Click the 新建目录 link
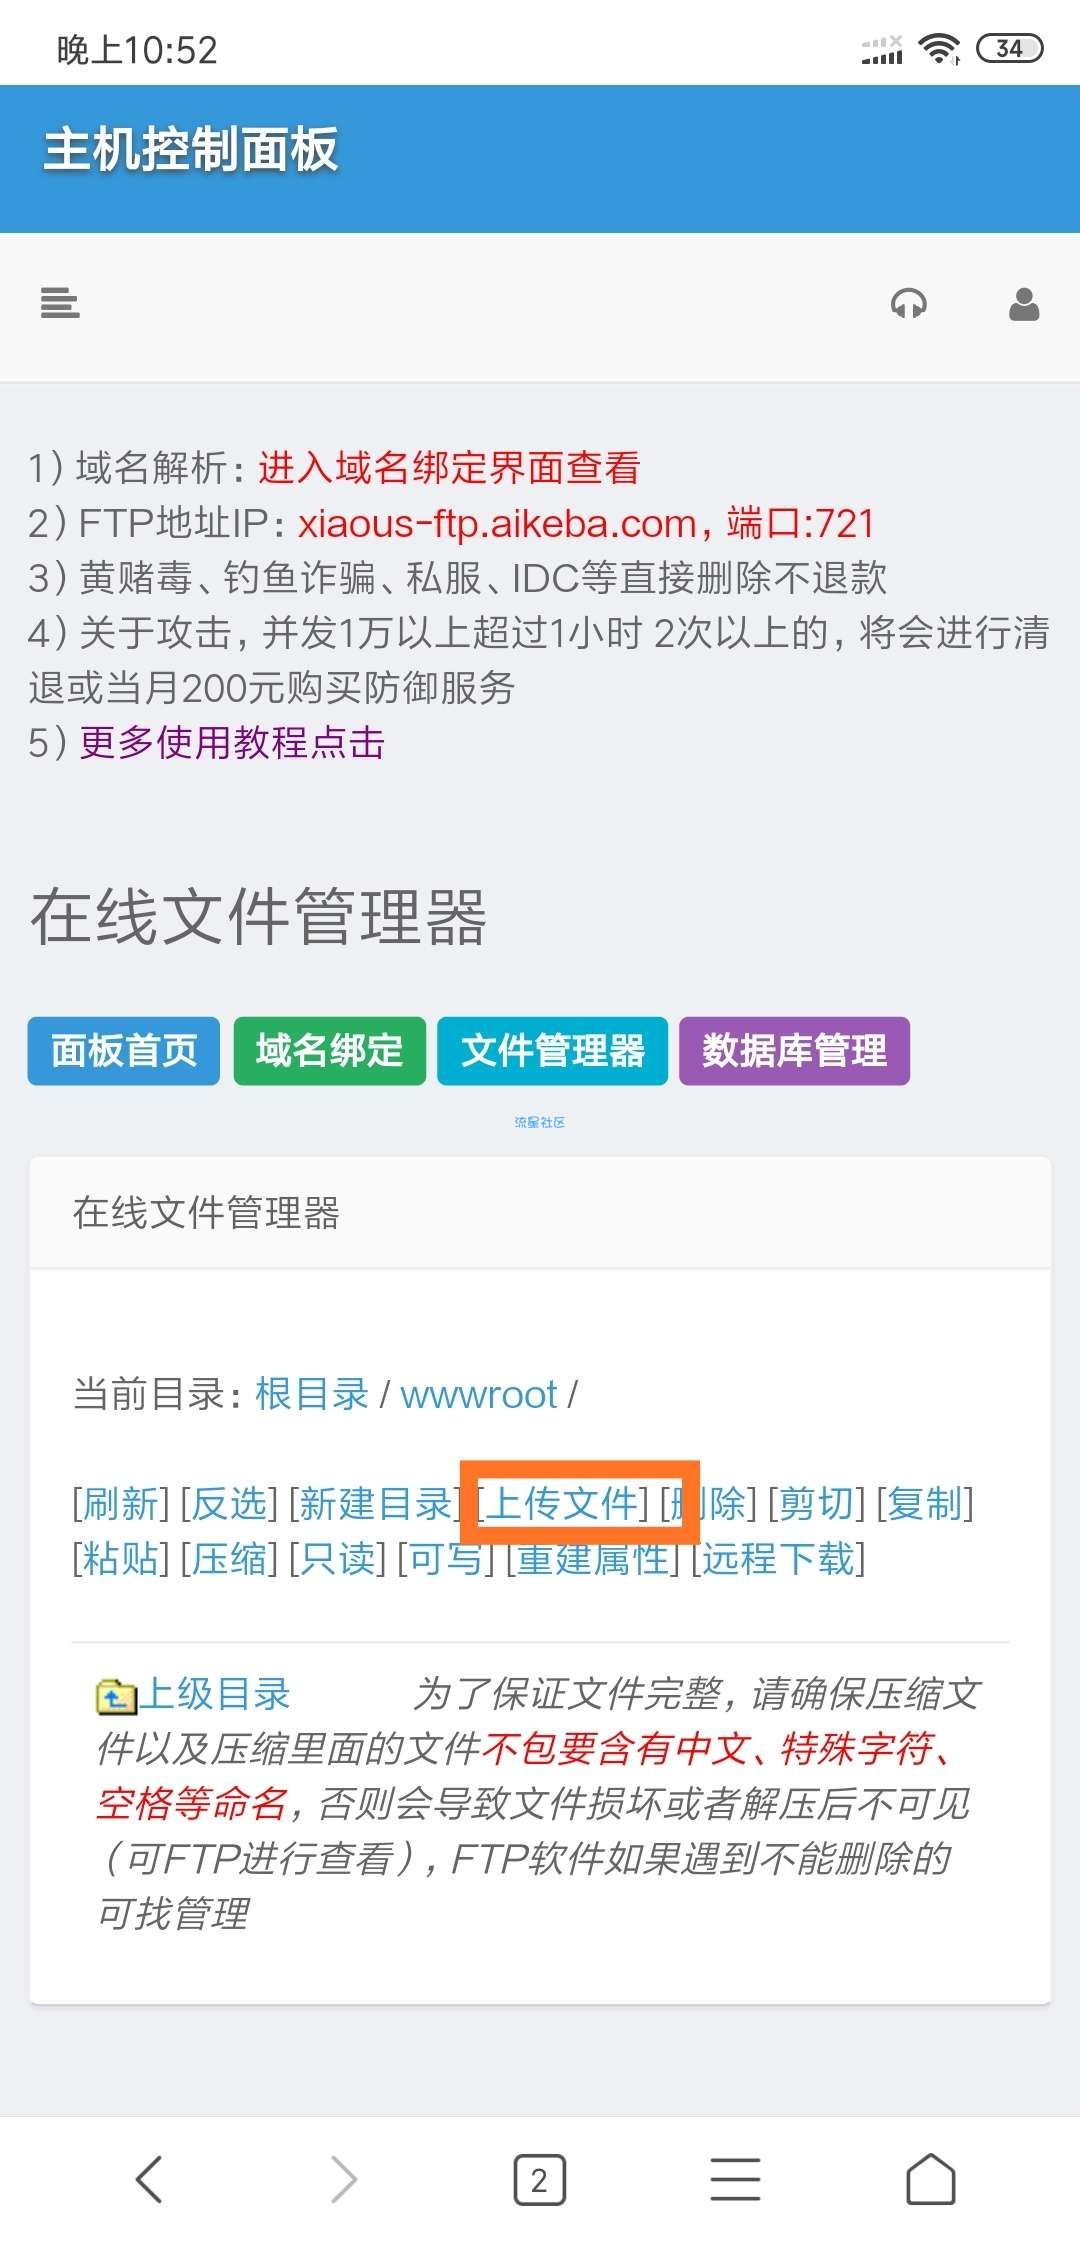 point(376,1504)
